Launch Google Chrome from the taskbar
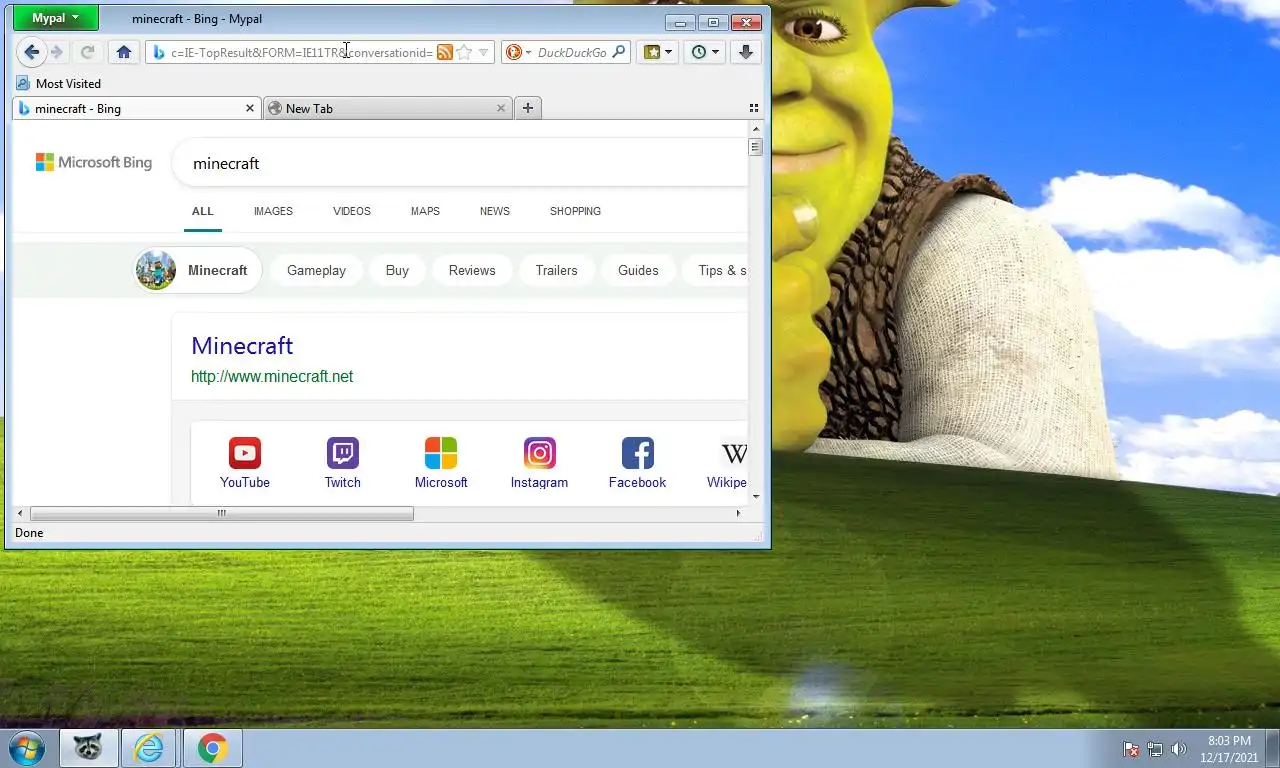1280x768 pixels. [x=212, y=747]
